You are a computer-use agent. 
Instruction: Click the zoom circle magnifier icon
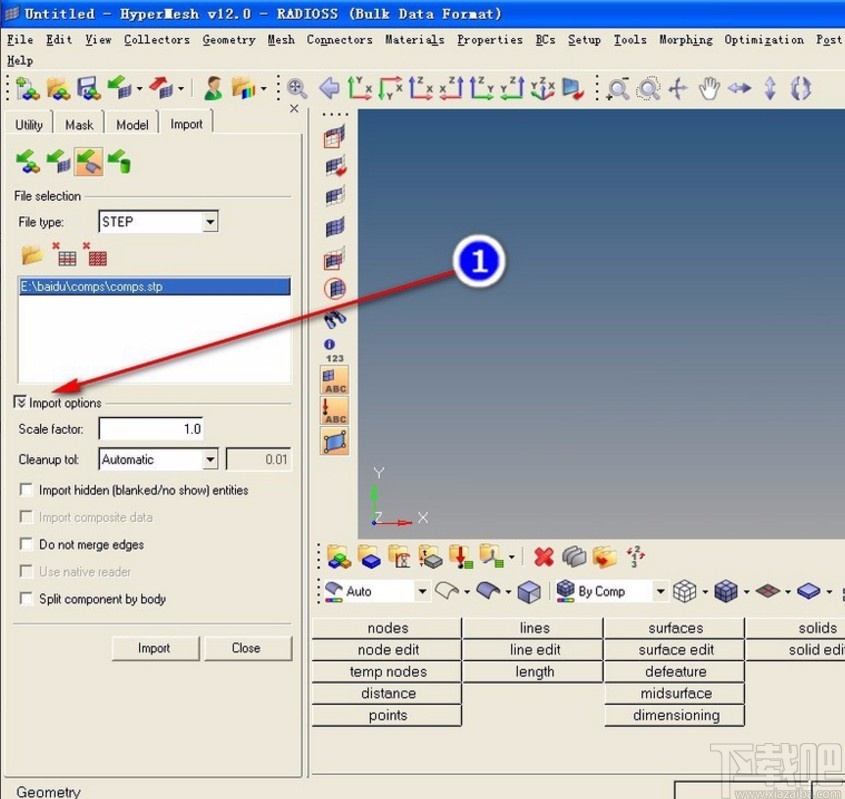click(648, 89)
